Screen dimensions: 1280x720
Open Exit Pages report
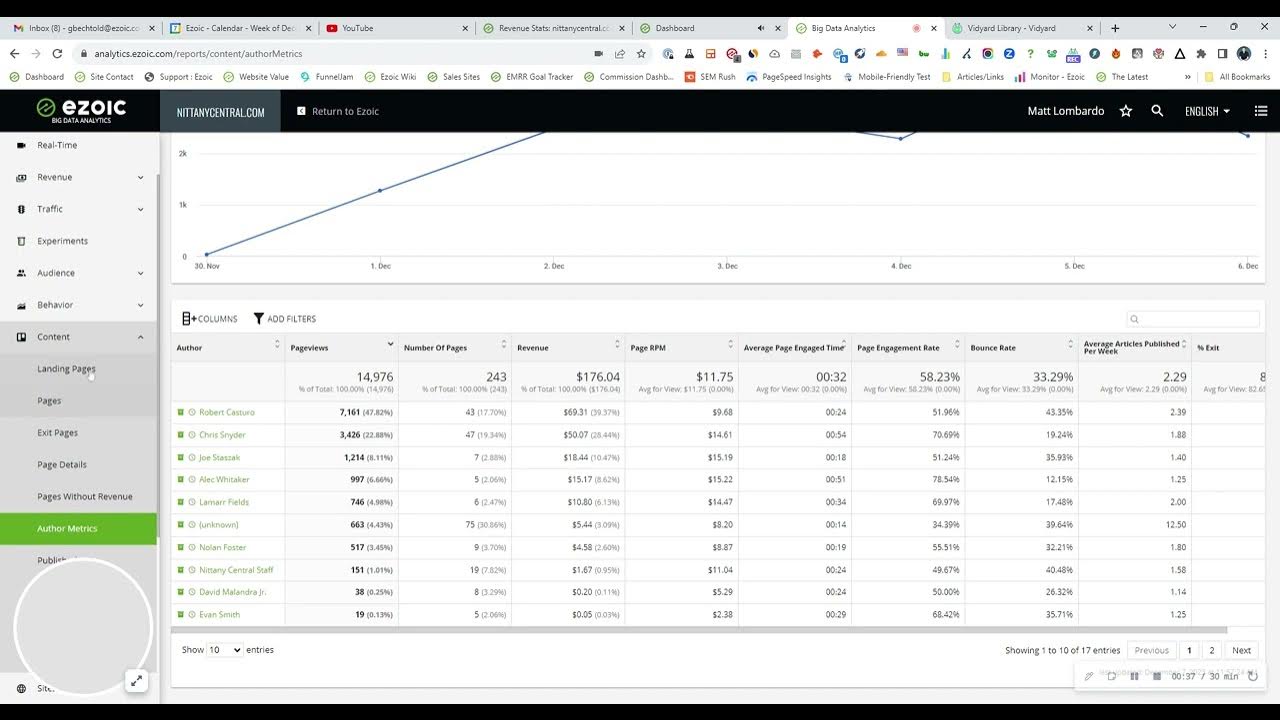57,433
